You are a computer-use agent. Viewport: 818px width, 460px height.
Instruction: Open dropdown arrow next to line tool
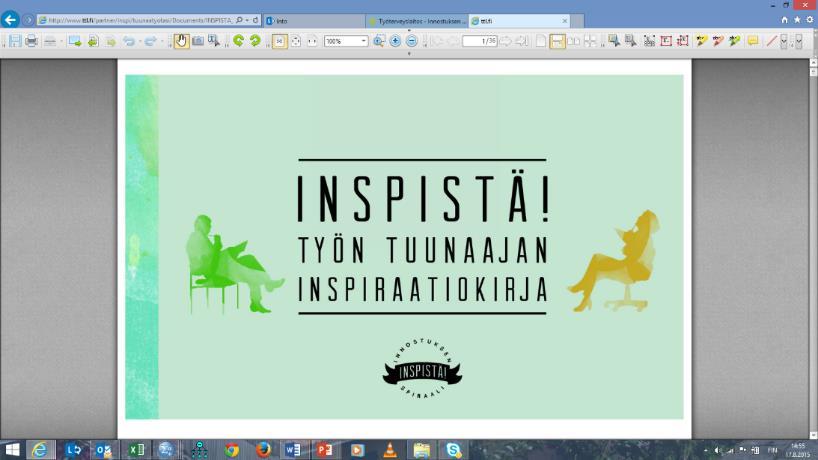click(x=783, y=41)
